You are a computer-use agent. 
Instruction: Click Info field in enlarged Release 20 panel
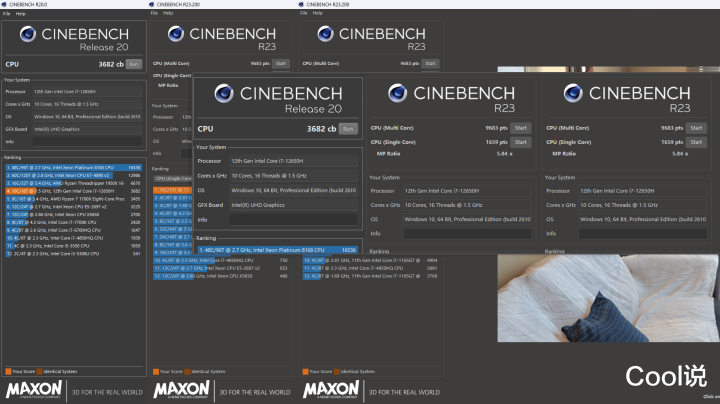293,220
